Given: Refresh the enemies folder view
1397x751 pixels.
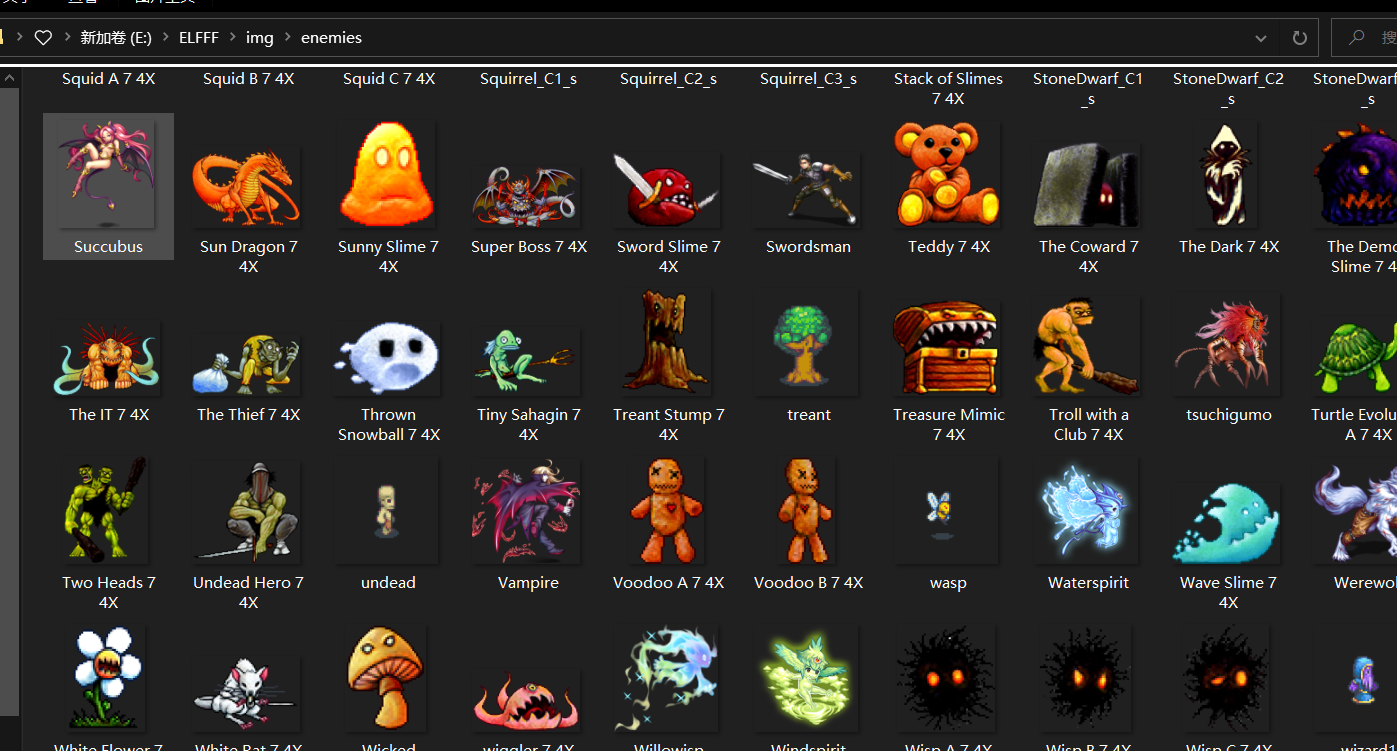Looking at the screenshot, I should (1299, 38).
